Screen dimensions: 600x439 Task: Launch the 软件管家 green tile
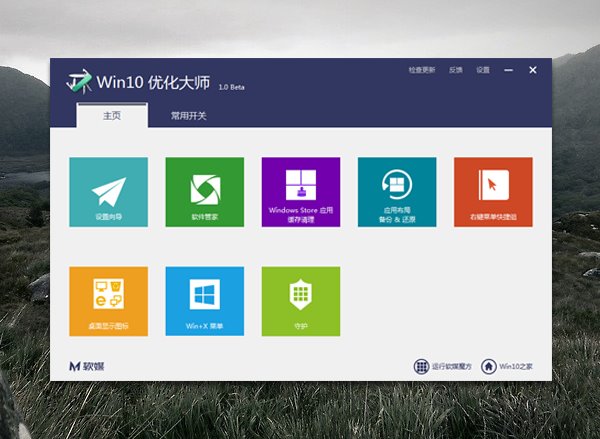[x=204, y=191]
